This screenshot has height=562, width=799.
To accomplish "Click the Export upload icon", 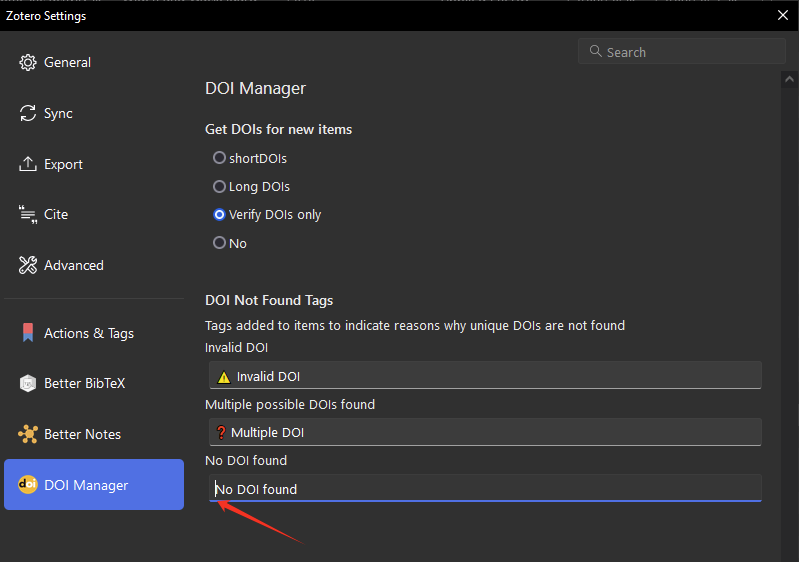I will click(x=28, y=164).
